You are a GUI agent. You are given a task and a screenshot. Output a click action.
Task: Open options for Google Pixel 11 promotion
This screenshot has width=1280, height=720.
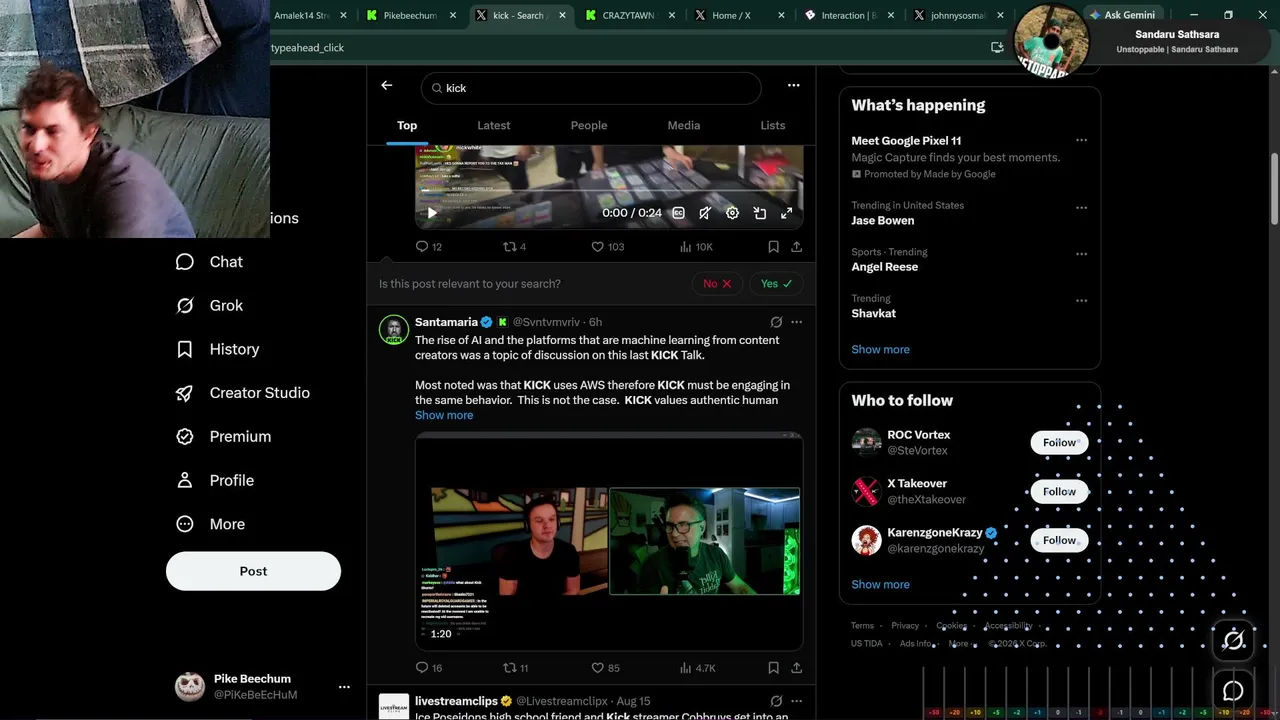point(1081,141)
